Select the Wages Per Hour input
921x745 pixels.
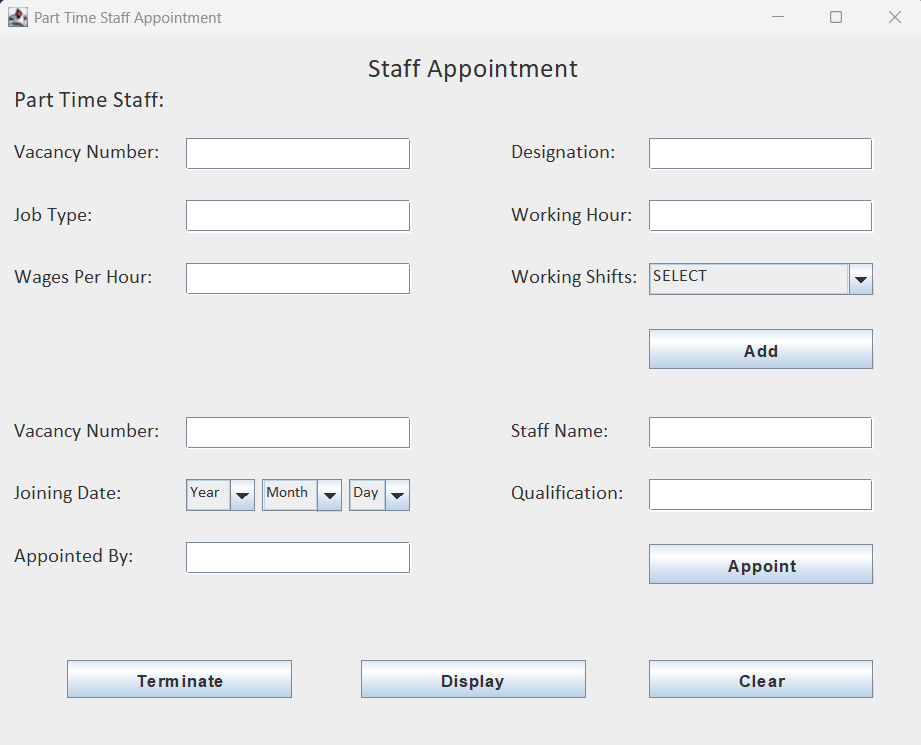coord(297,278)
